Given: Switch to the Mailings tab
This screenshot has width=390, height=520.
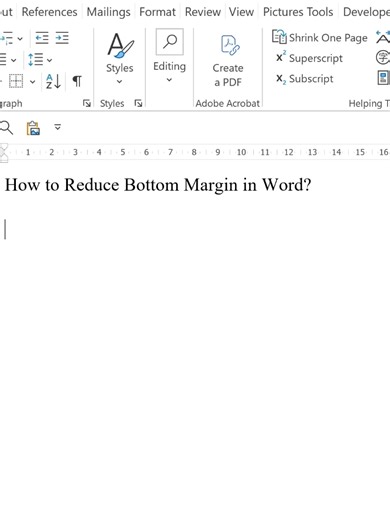Looking at the screenshot, I should tap(108, 12).
